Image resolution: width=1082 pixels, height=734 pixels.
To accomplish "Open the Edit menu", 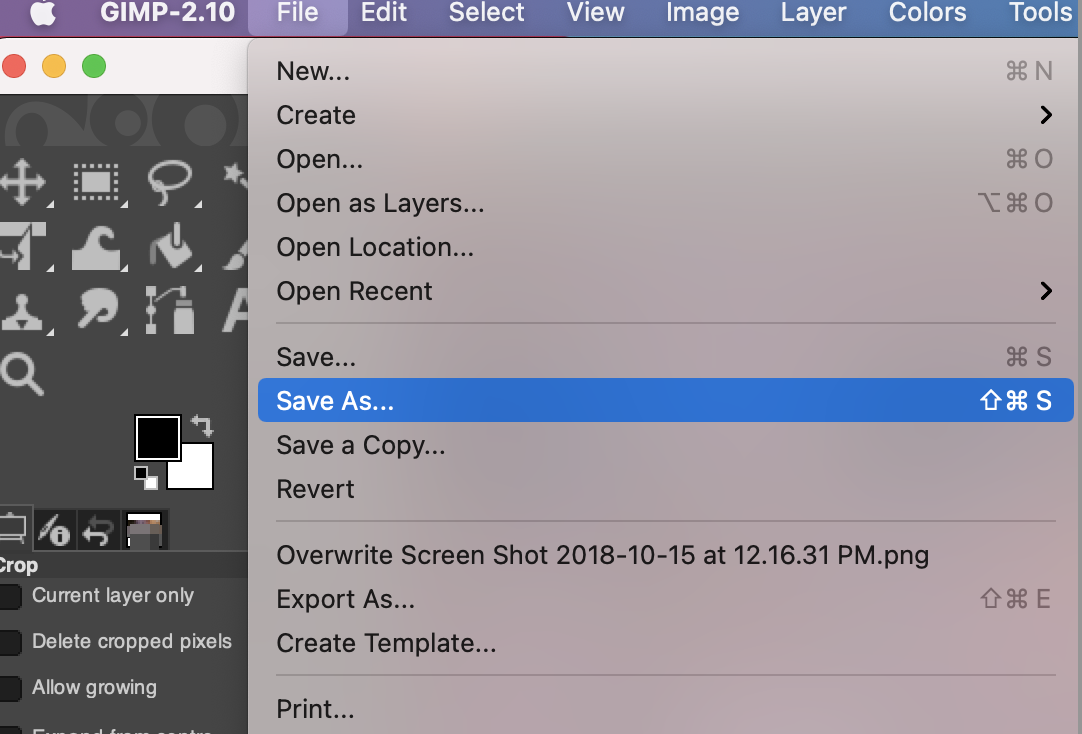I will click(384, 12).
